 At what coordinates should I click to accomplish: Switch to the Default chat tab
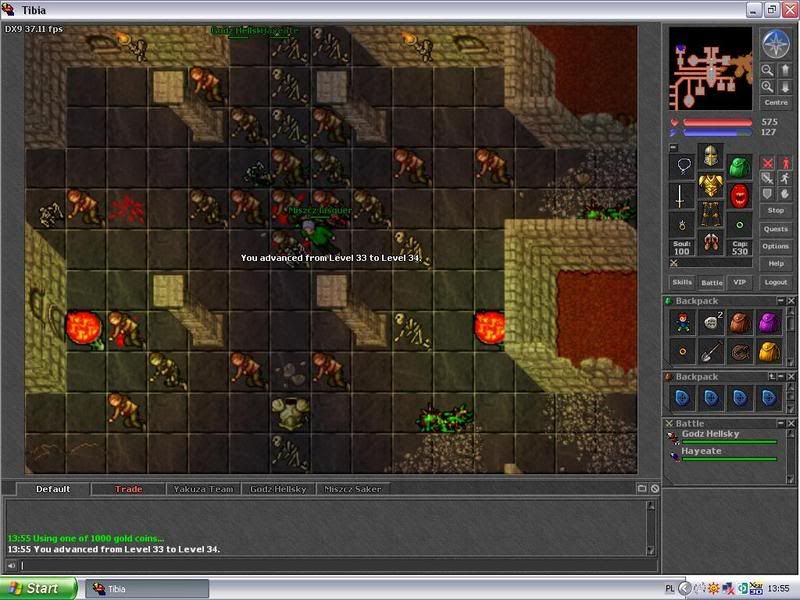[53, 489]
